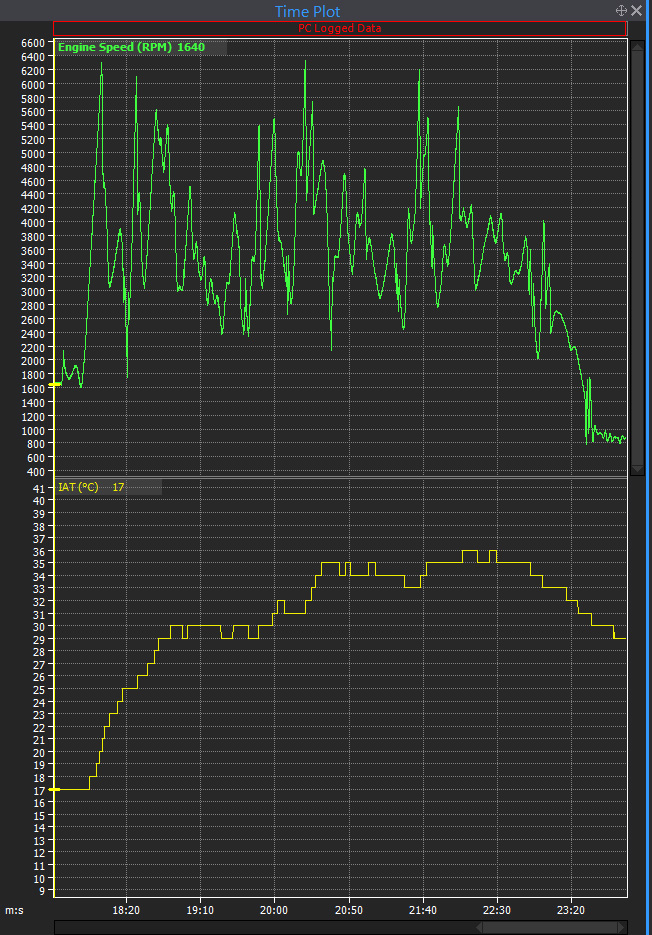This screenshot has height=935, width=652.
Task: Select the red PC Logged Data bar
Action: (339, 28)
